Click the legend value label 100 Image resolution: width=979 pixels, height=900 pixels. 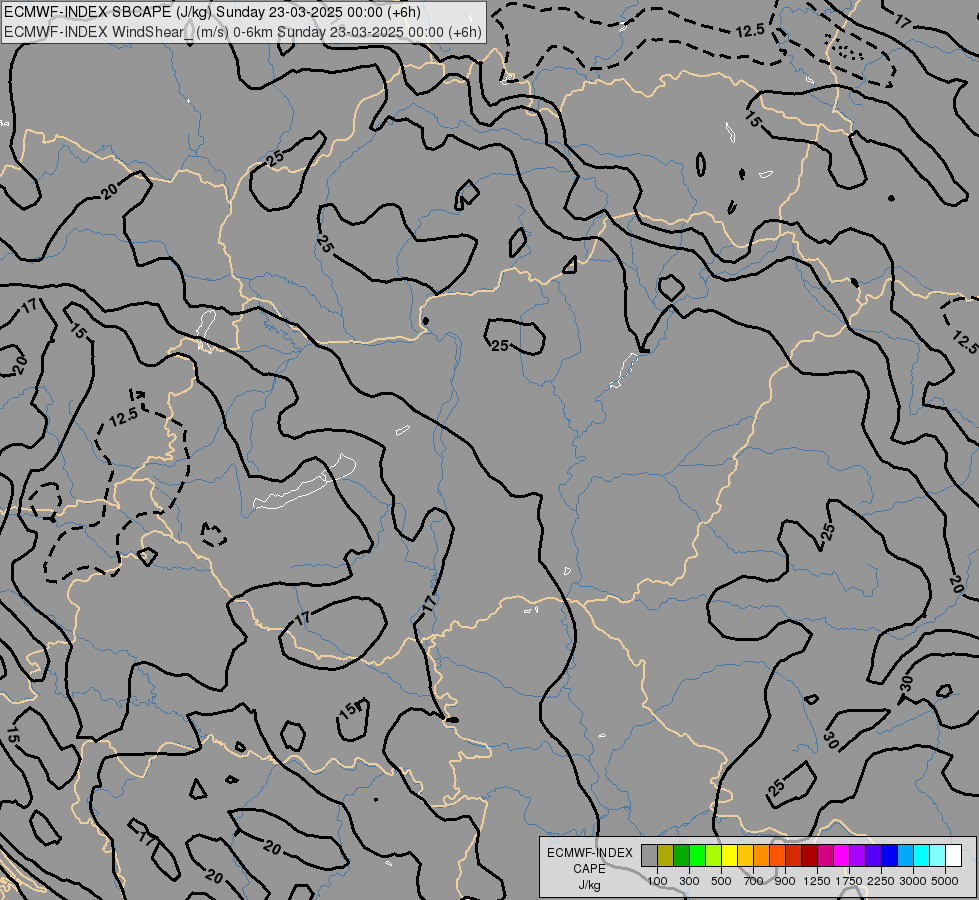click(x=657, y=881)
